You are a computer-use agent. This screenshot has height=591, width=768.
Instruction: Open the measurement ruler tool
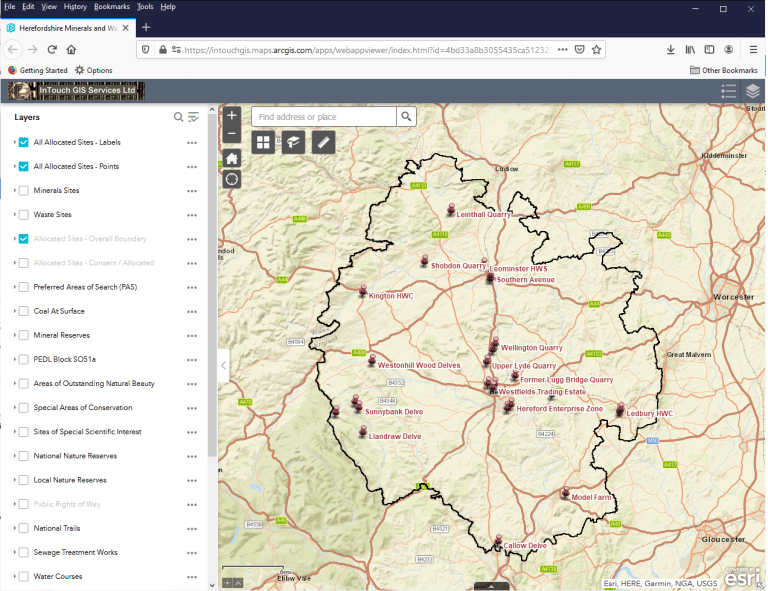[323, 142]
